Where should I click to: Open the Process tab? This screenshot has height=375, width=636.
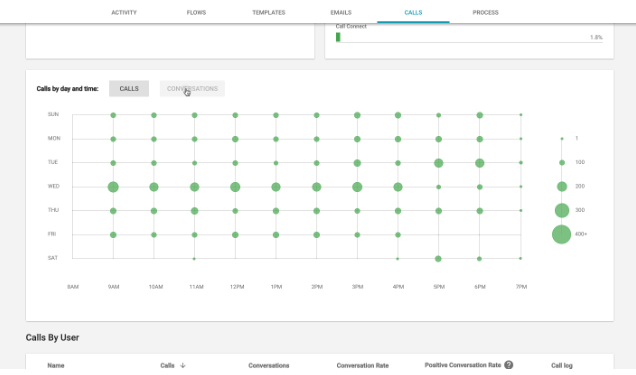(x=485, y=13)
